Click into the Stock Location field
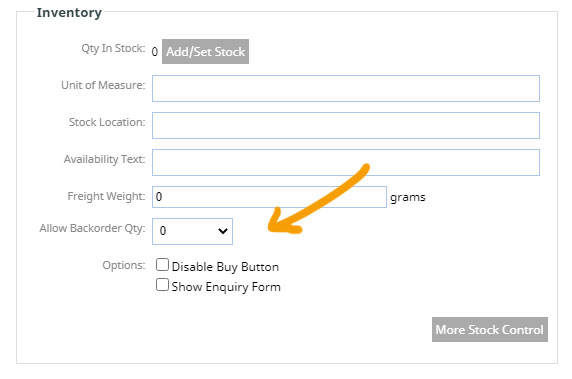The image size is (572, 379). coord(346,125)
